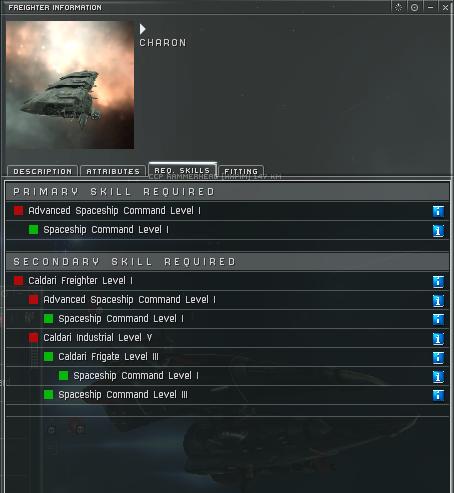Click red status square for Caldari Freighter
Viewport: 454px width, 493px height.
click(19, 281)
